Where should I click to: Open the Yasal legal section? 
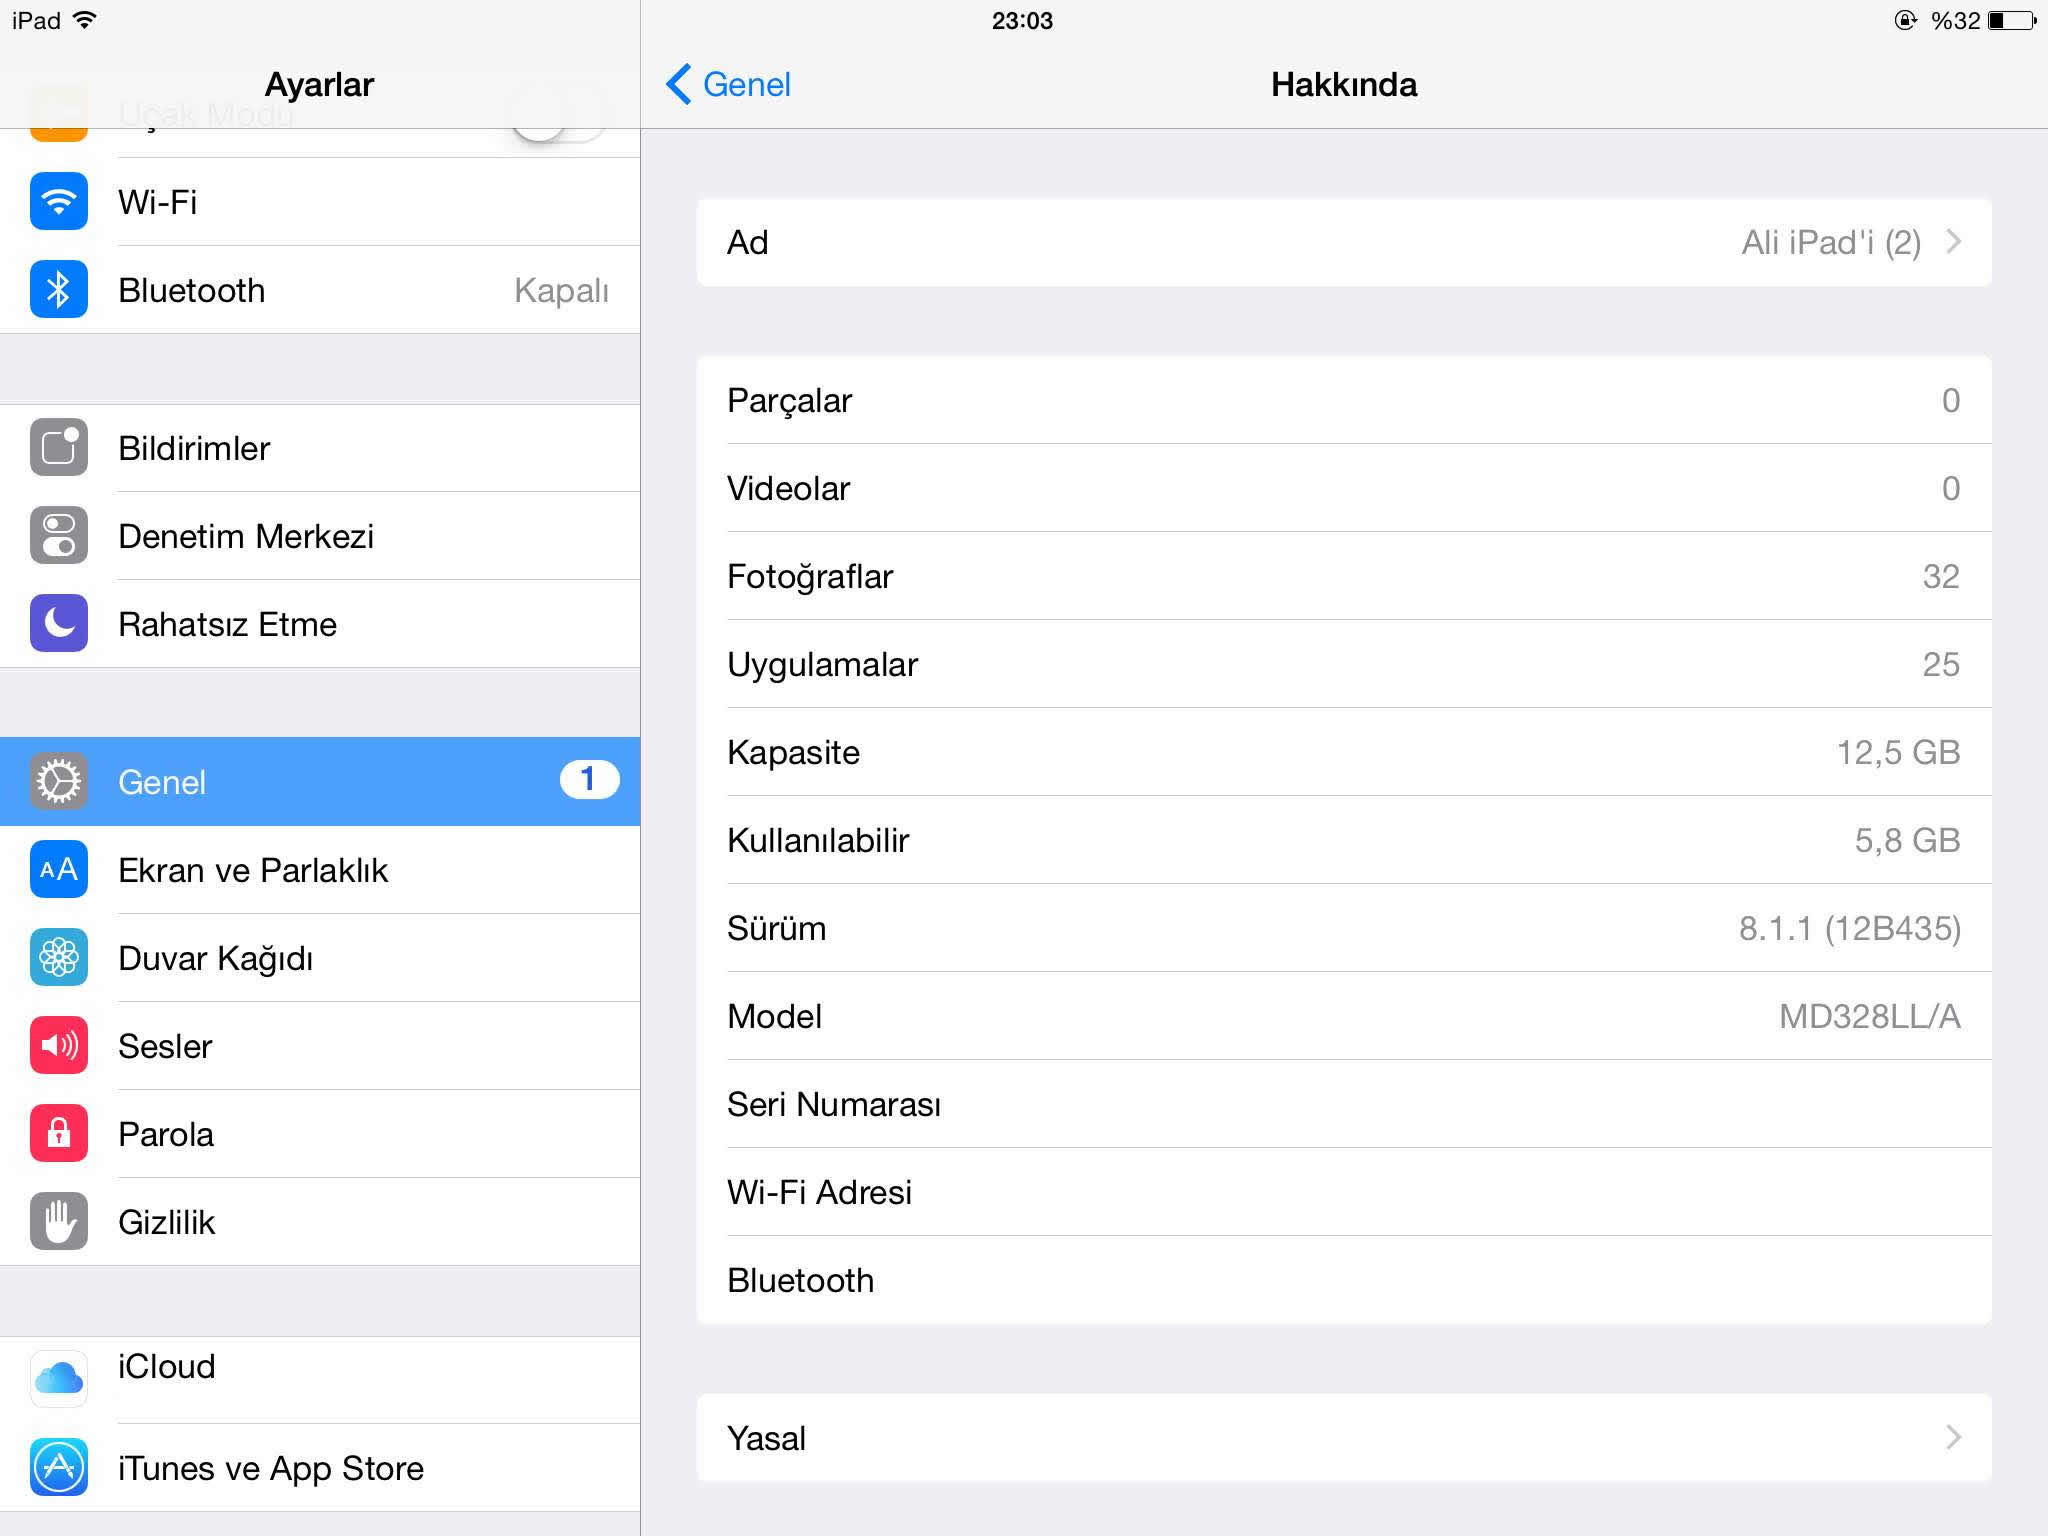(1344, 1438)
